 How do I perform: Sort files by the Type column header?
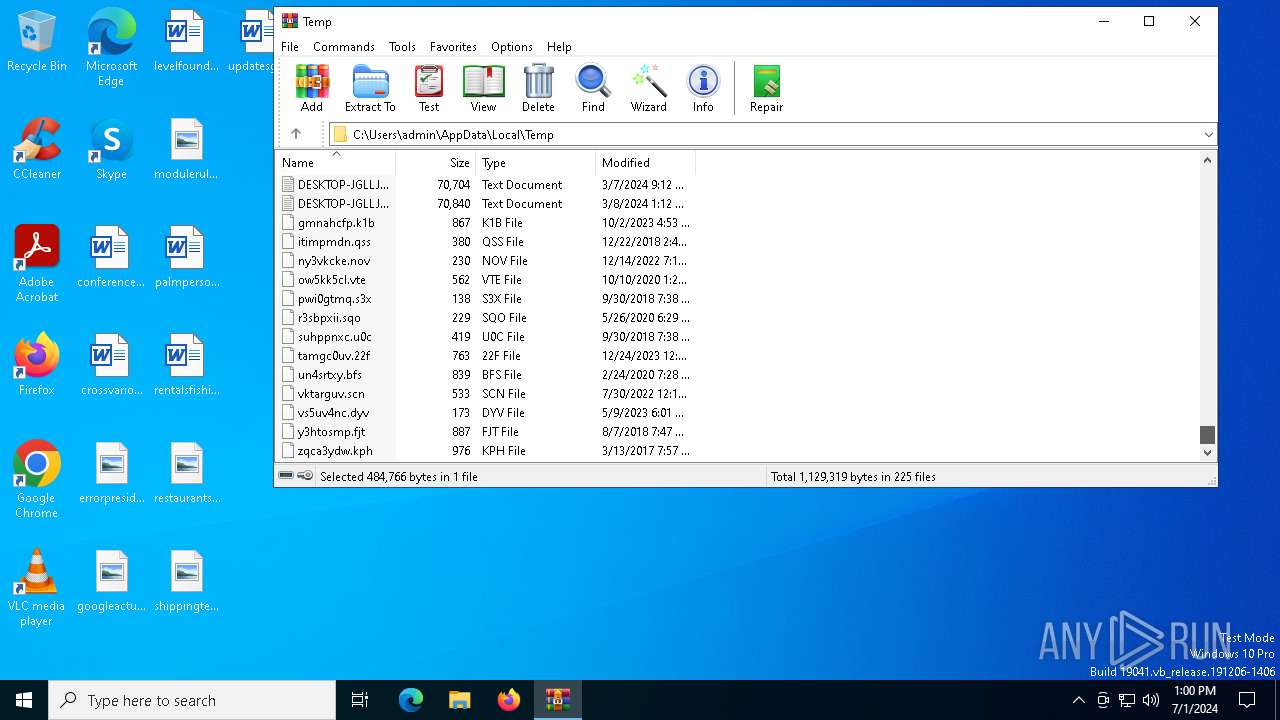coord(535,162)
